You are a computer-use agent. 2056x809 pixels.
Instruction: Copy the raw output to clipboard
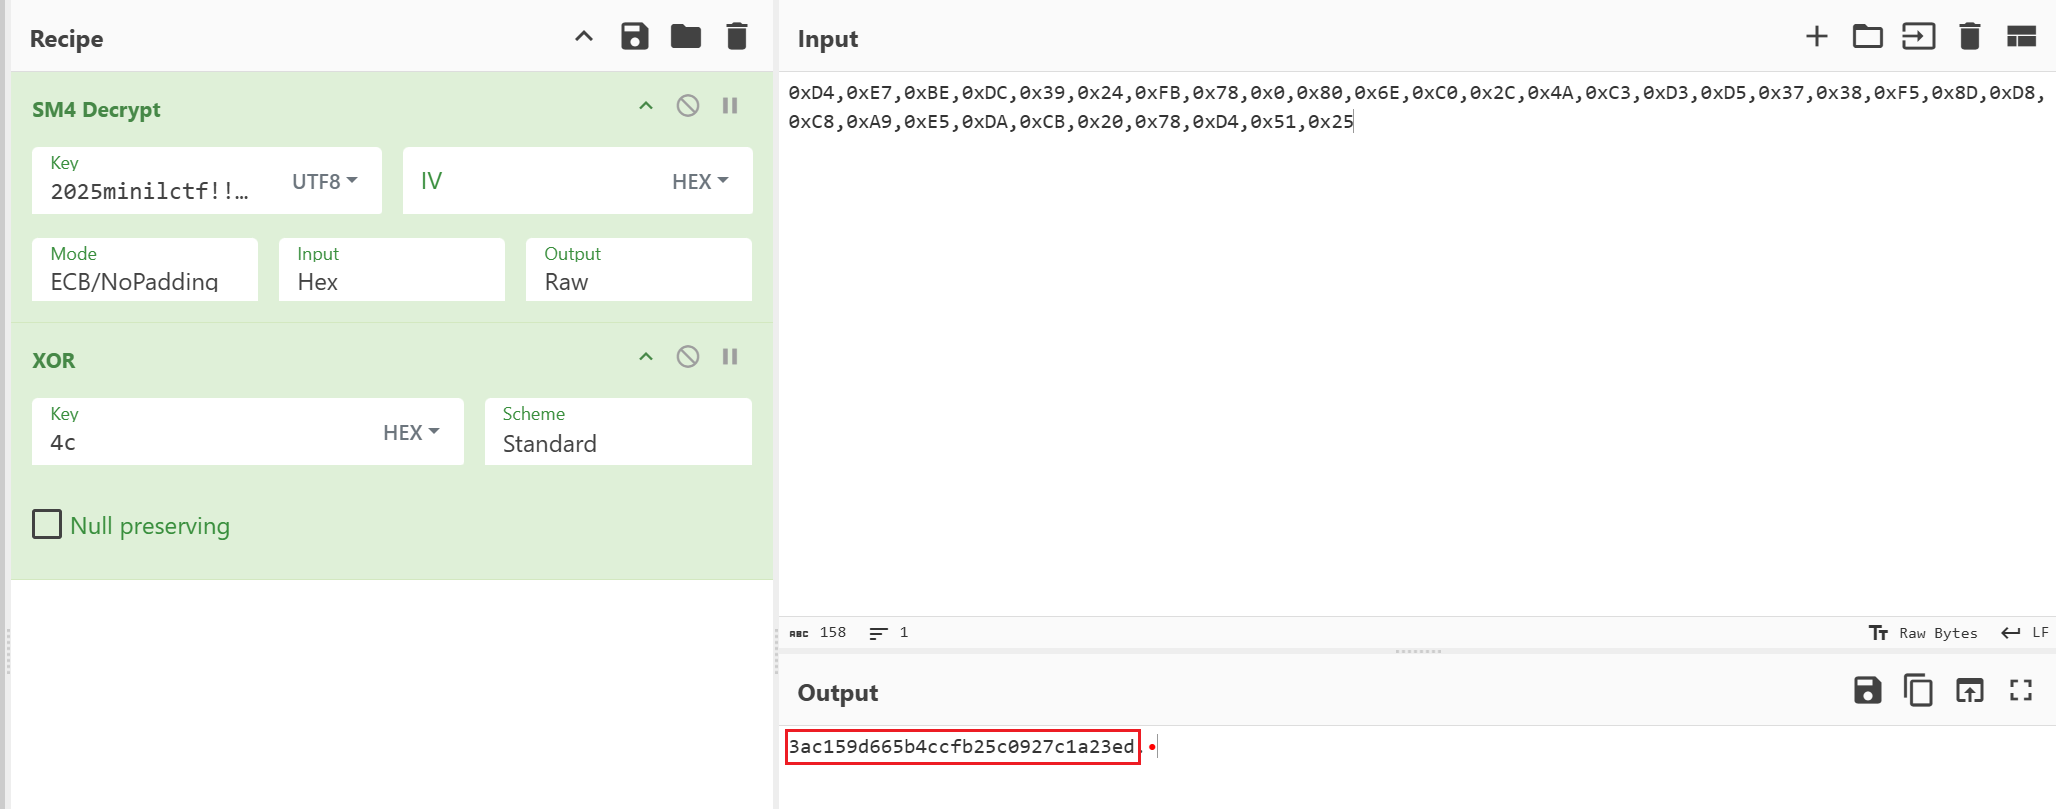click(x=1919, y=691)
